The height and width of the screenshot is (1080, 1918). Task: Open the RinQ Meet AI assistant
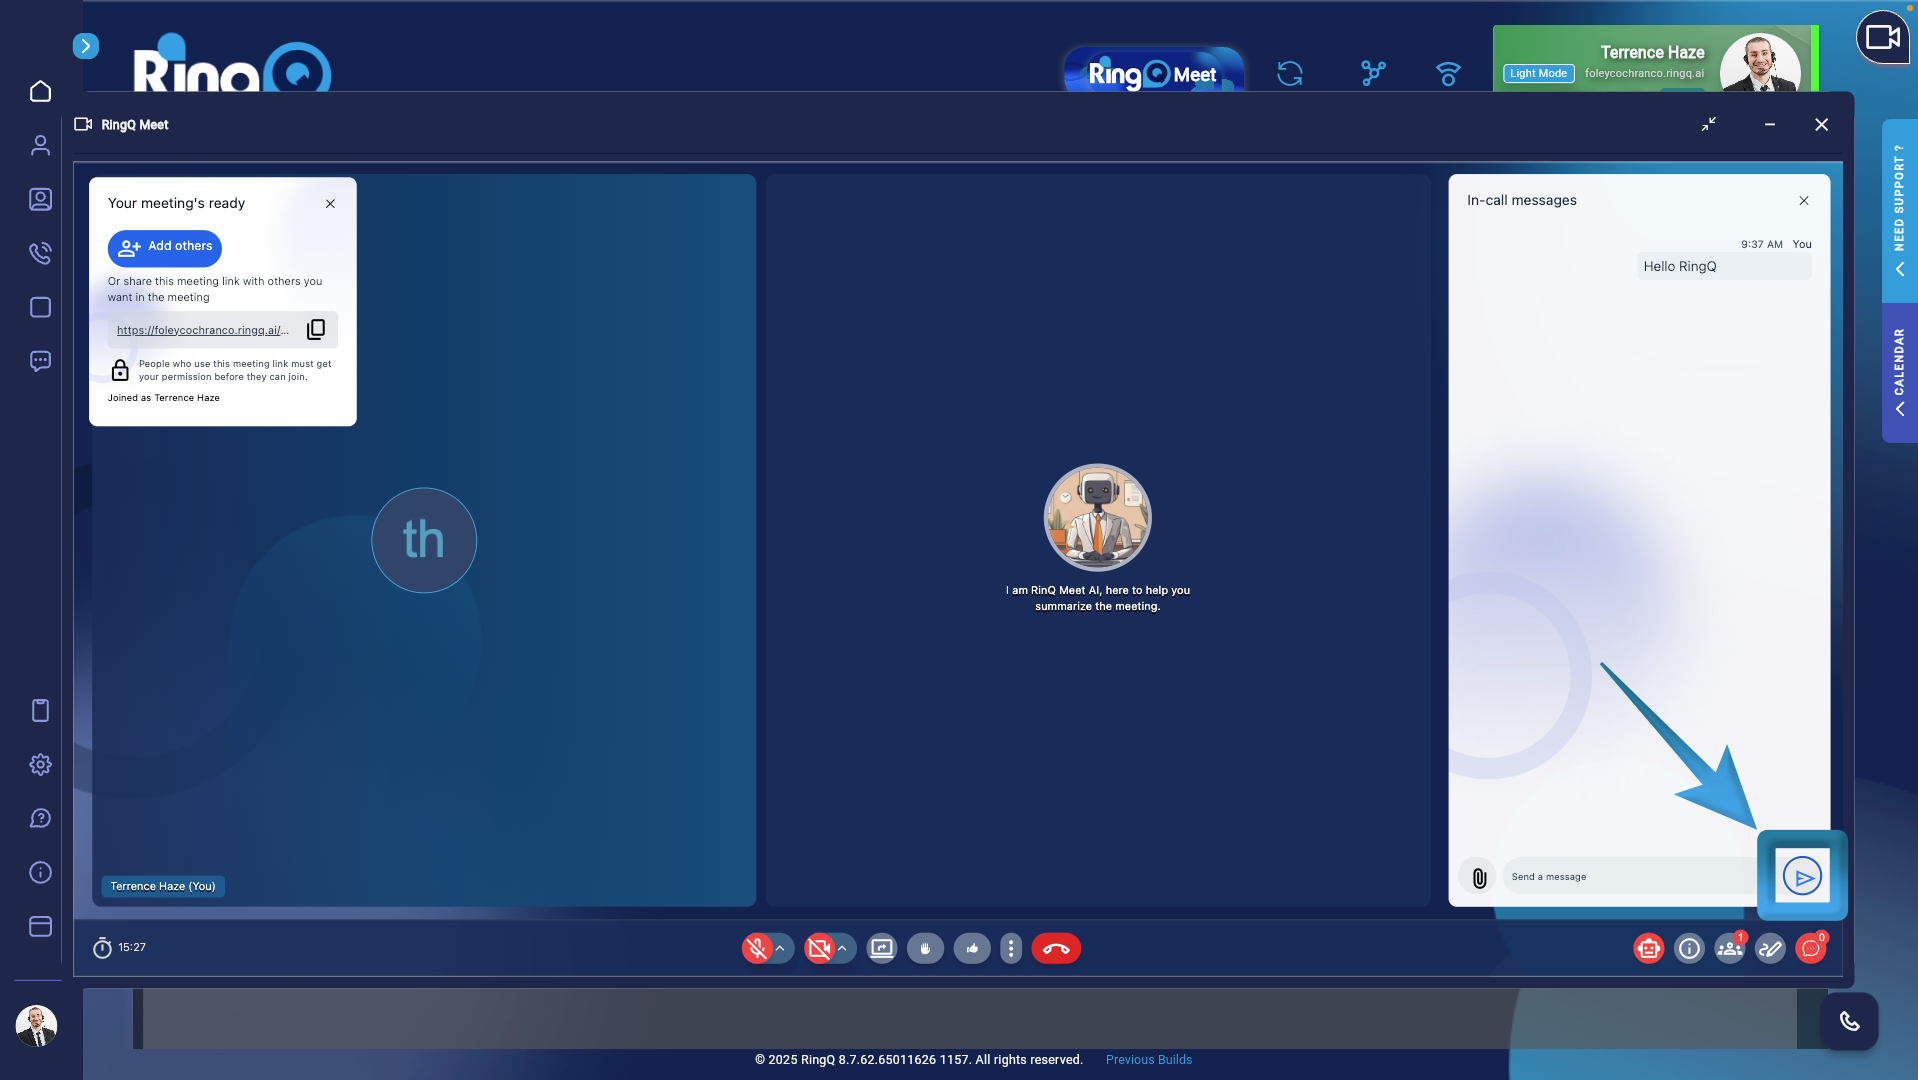pos(1648,948)
